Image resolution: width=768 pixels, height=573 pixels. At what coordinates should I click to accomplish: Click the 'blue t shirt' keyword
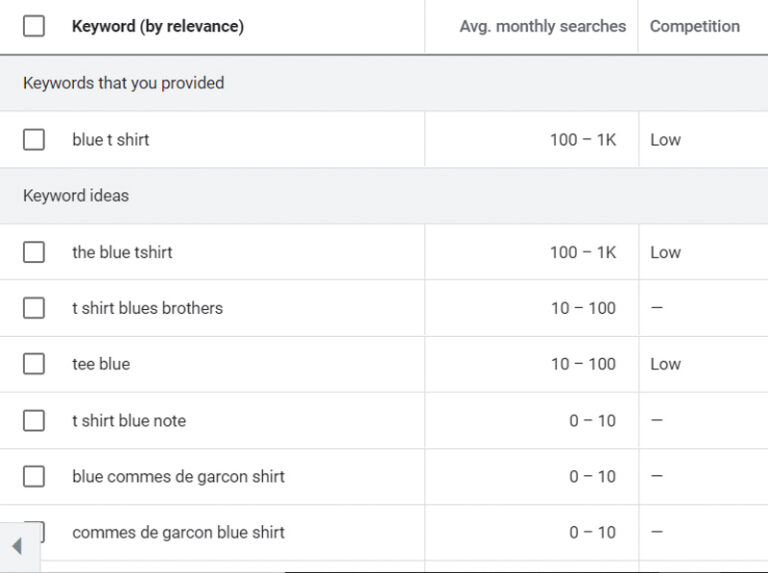[111, 140]
